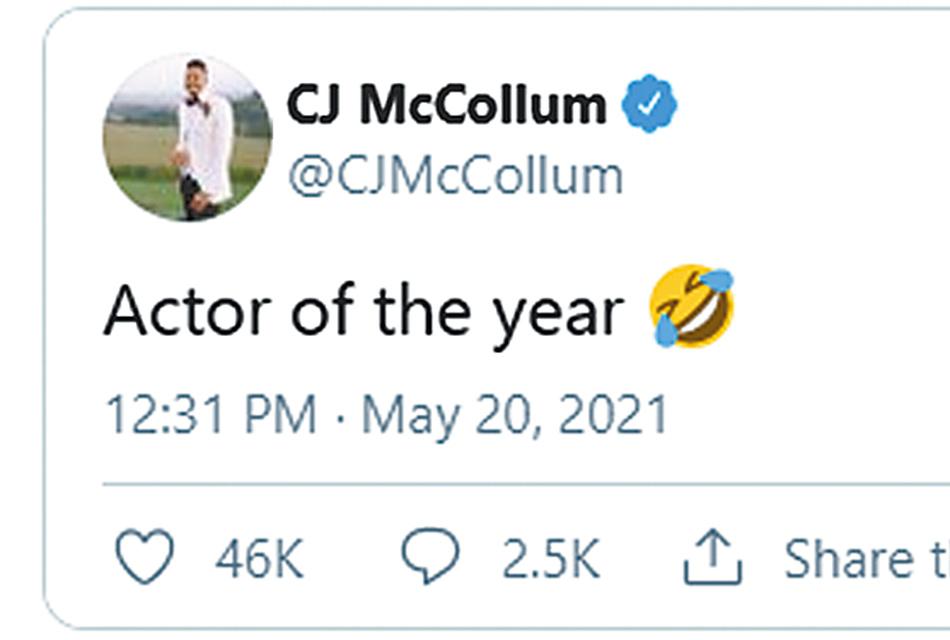
Task: Click the laughing crying emoji
Action: (x=692, y=305)
